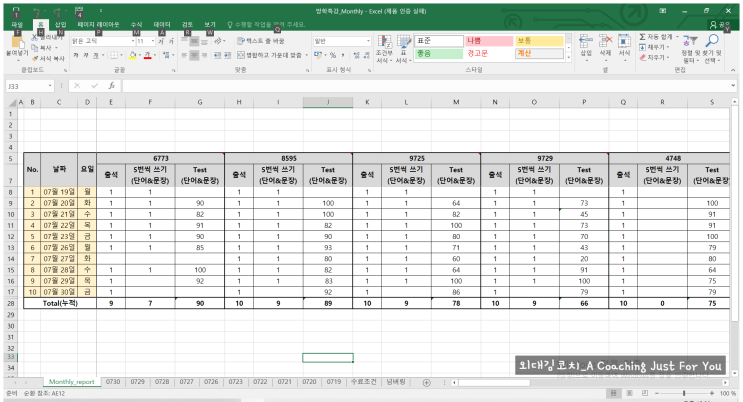Open the font name dropdown (맑은 고딕)
Viewport: 743px width, 402px height.
tap(133, 41)
